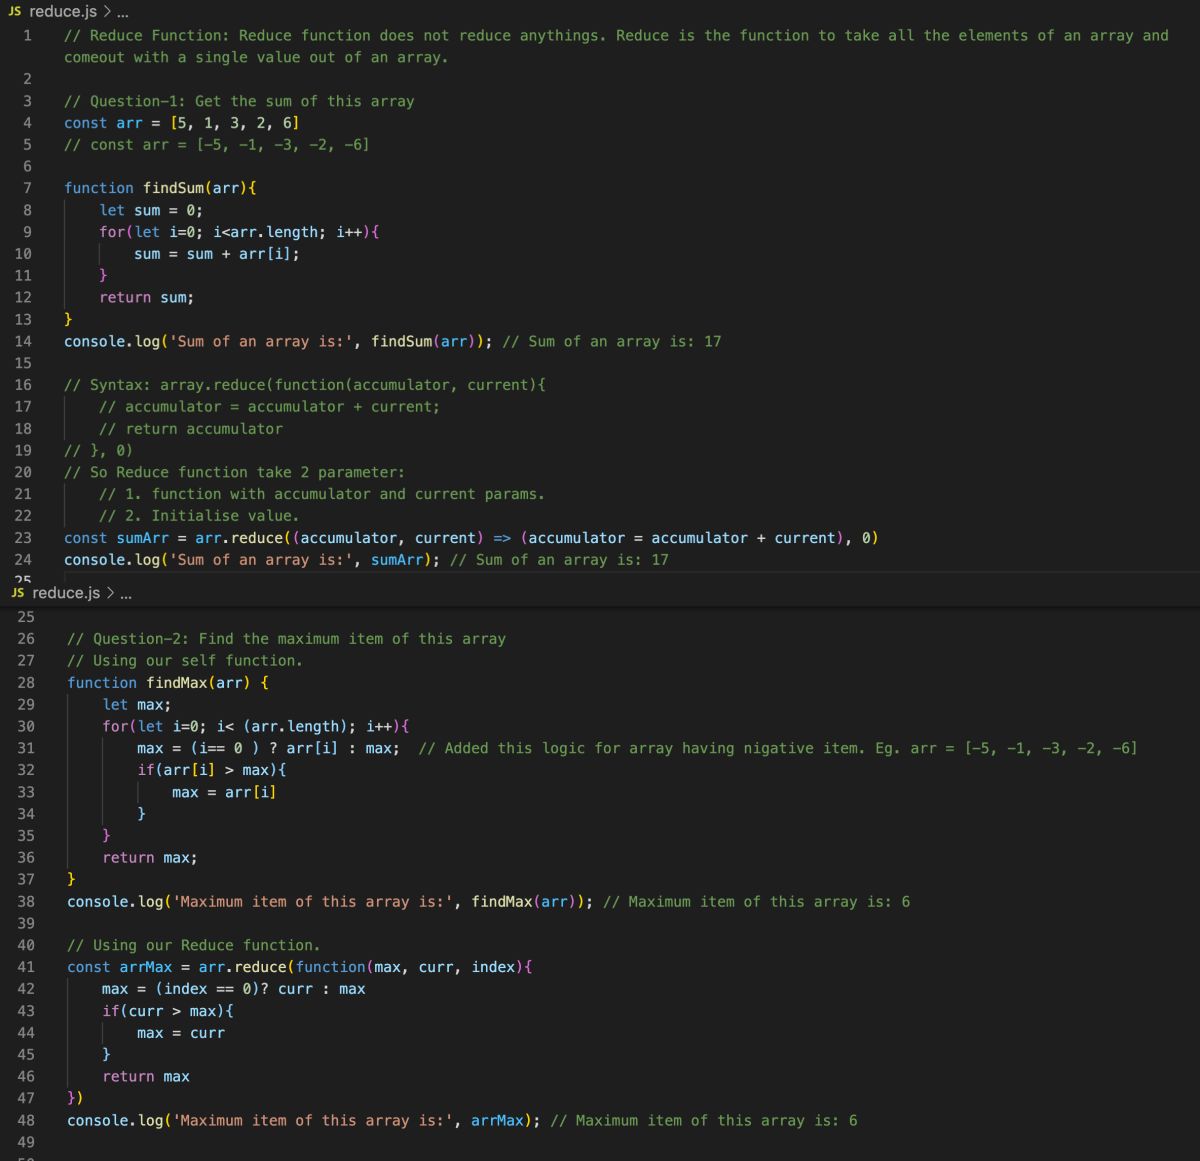
Task: Click the statement 'sum = sum + arr[i];'
Action: click(217, 254)
